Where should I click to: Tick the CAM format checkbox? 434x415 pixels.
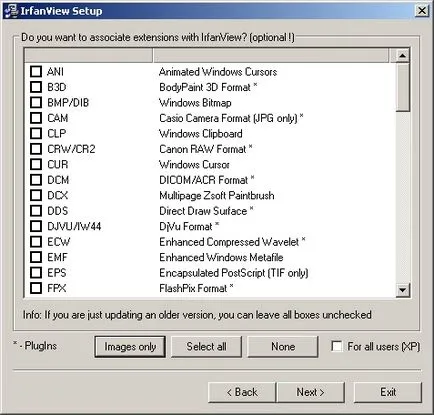pos(36,118)
